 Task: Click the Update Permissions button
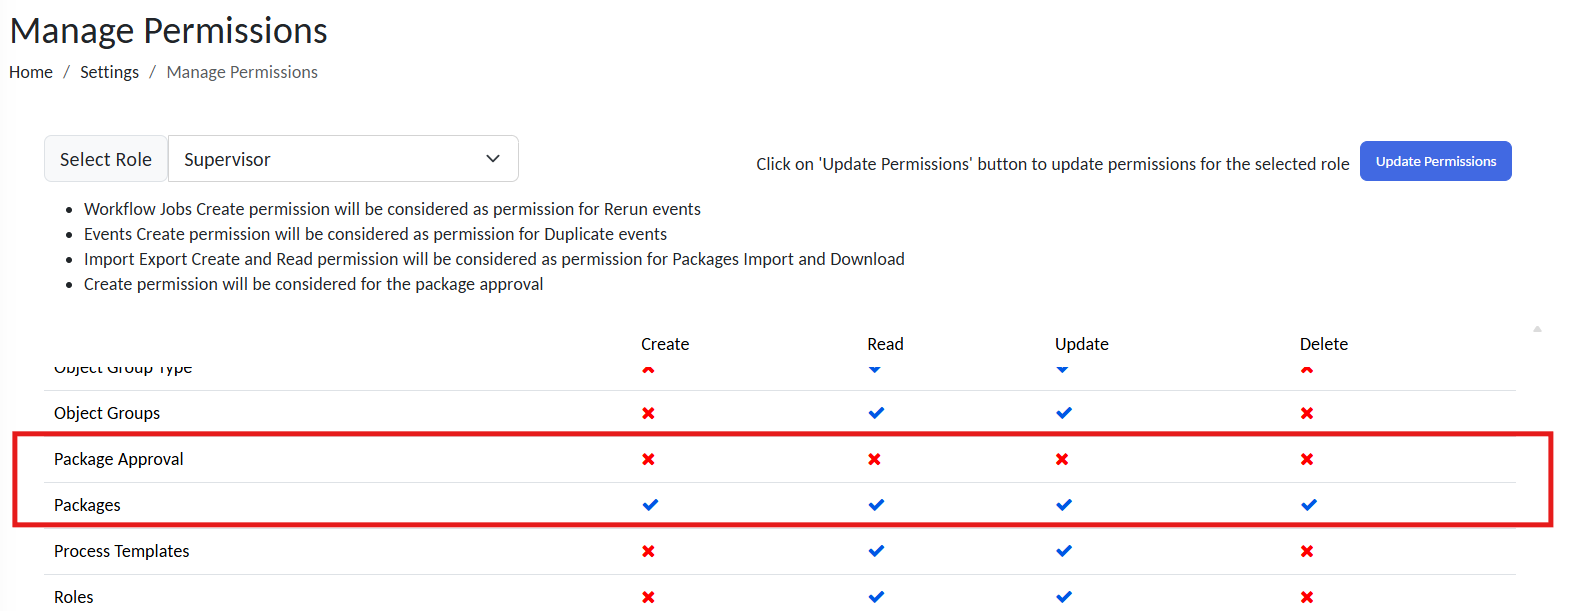point(1435,161)
